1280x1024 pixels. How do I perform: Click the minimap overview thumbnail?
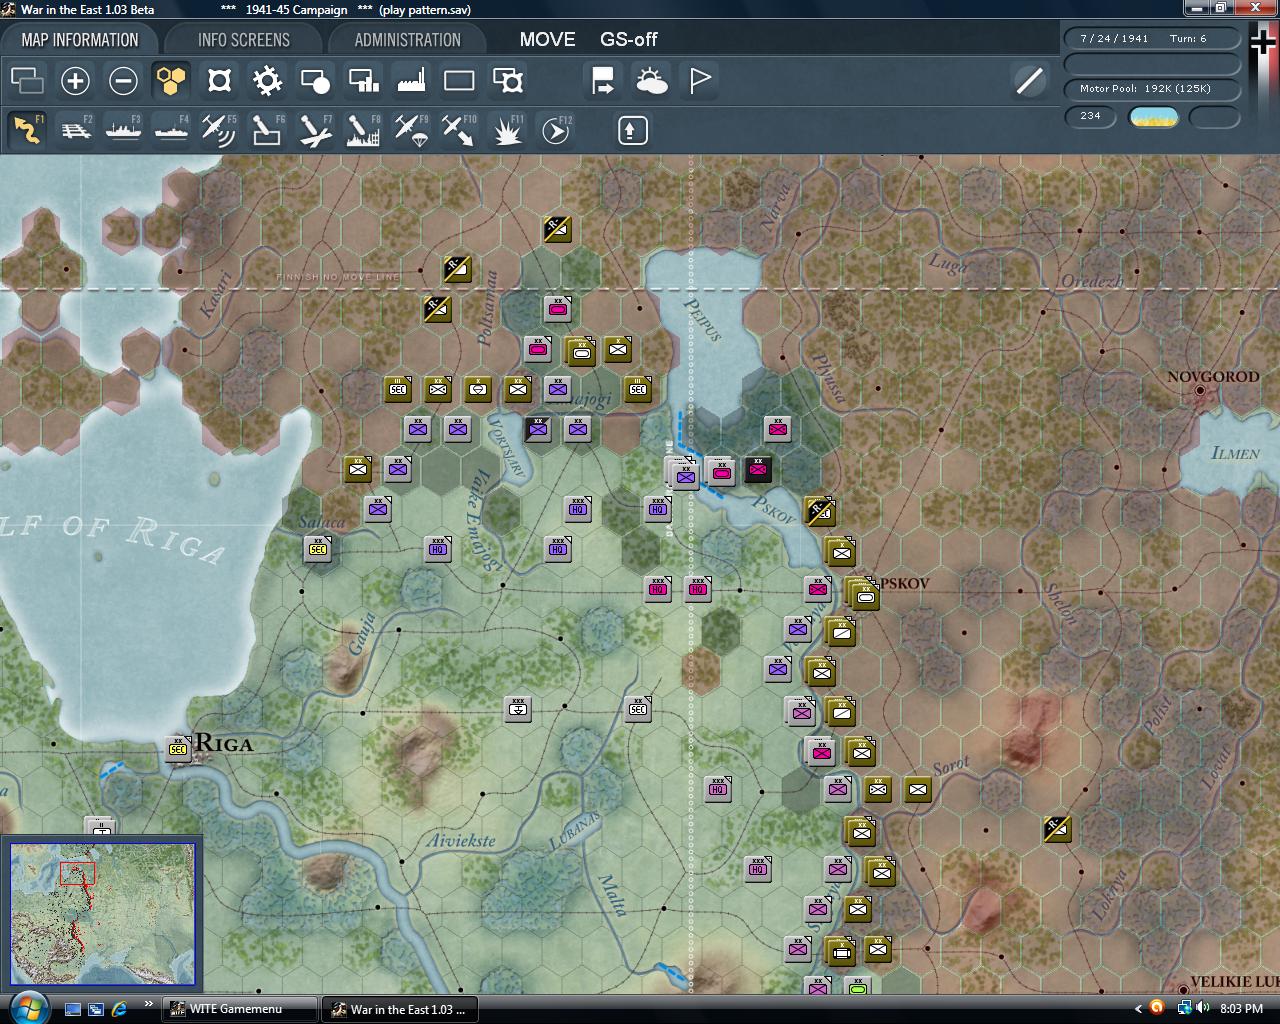[102, 914]
